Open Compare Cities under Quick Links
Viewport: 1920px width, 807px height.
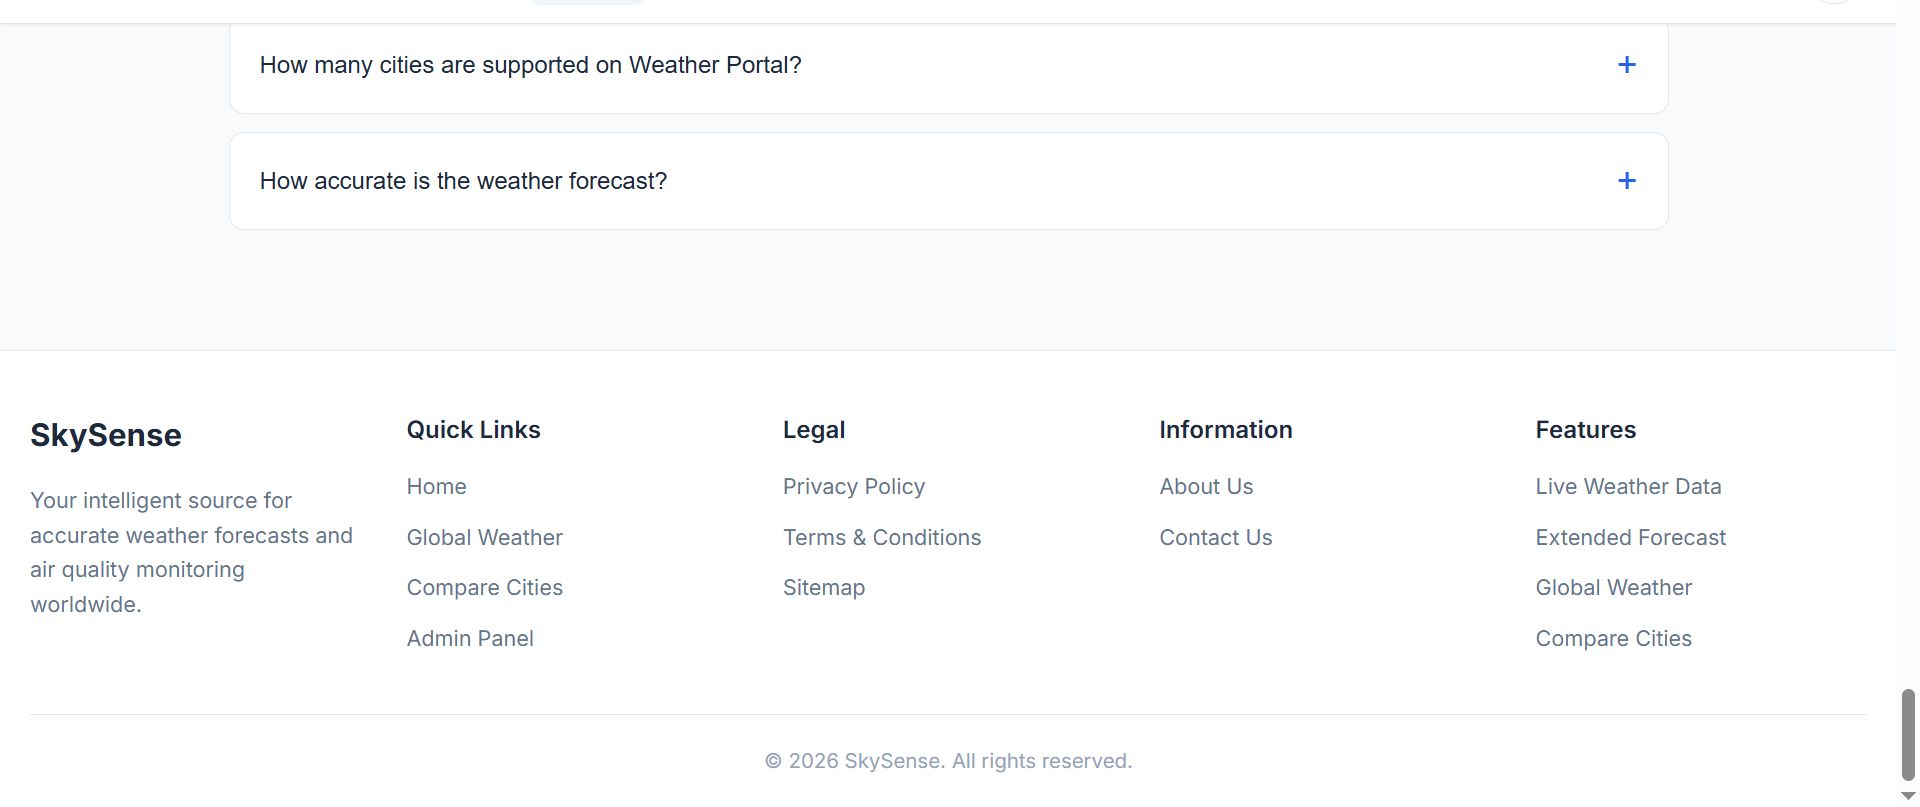click(x=484, y=588)
